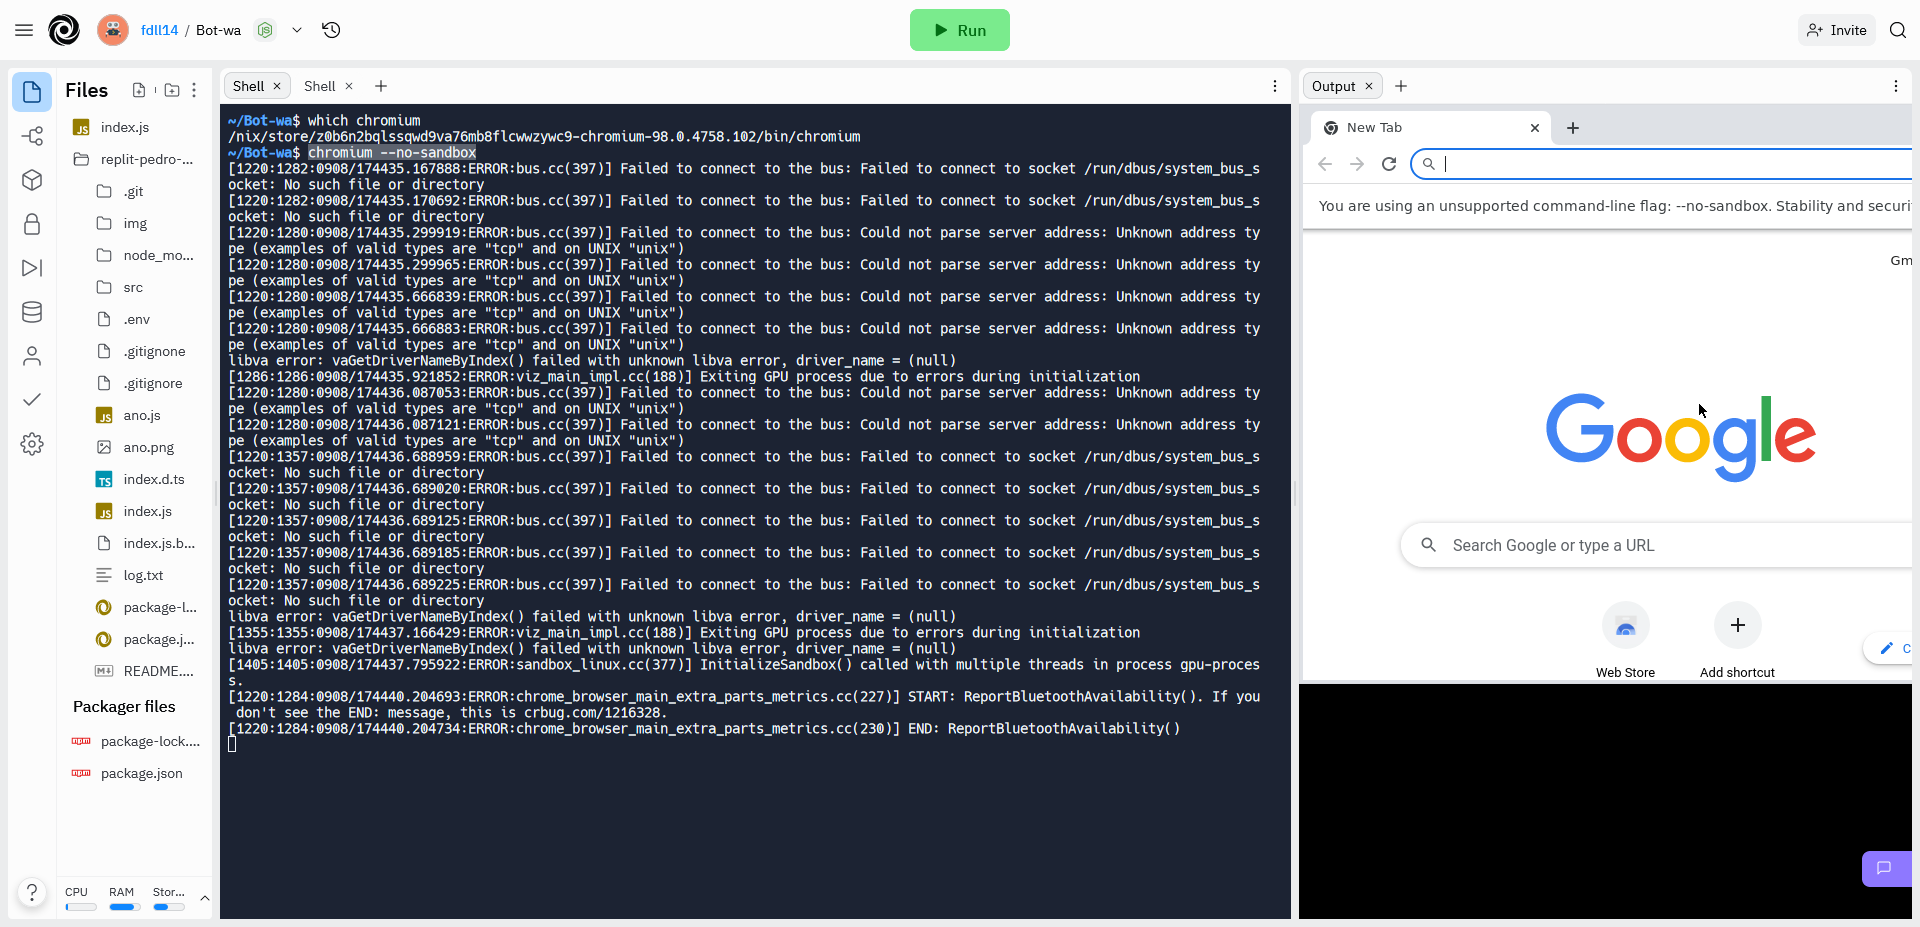Image resolution: width=1920 pixels, height=927 pixels.
Task: Add shortcut on Google new tab
Action: pos(1738,641)
